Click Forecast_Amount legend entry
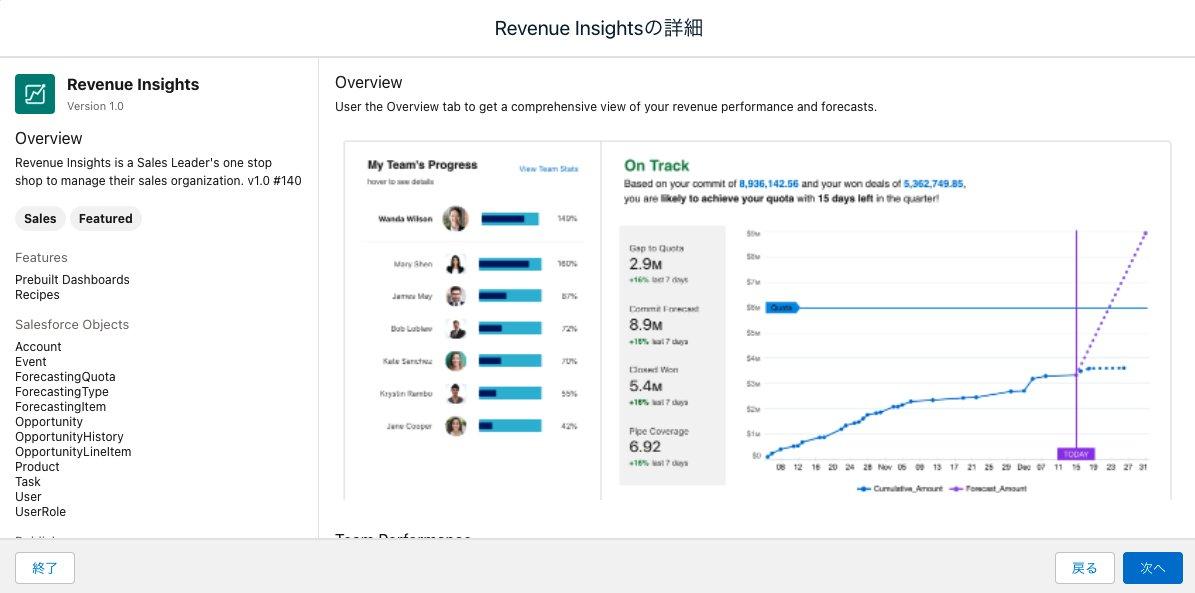This screenshot has width=1195, height=593. (988, 489)
